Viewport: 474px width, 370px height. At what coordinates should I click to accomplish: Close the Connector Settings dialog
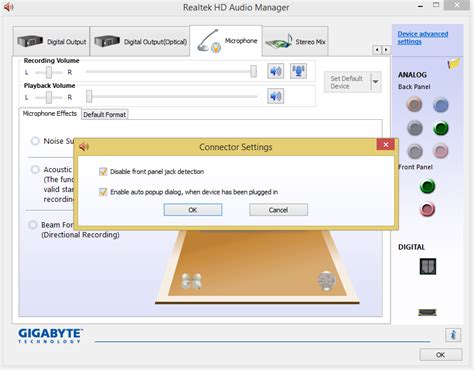pos(386,144)
